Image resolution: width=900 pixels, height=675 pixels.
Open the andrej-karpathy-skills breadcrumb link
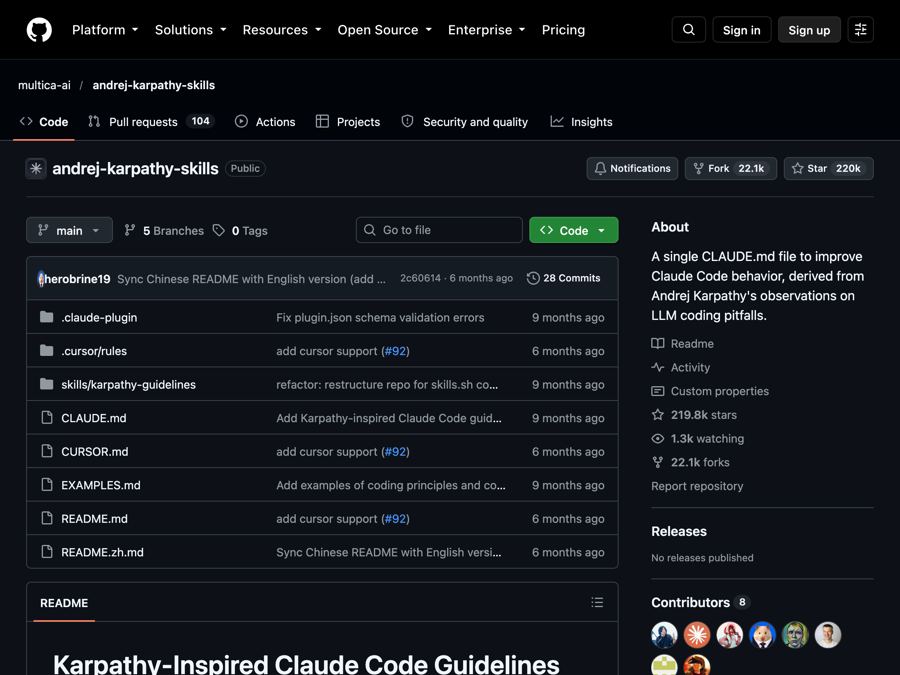154,85
